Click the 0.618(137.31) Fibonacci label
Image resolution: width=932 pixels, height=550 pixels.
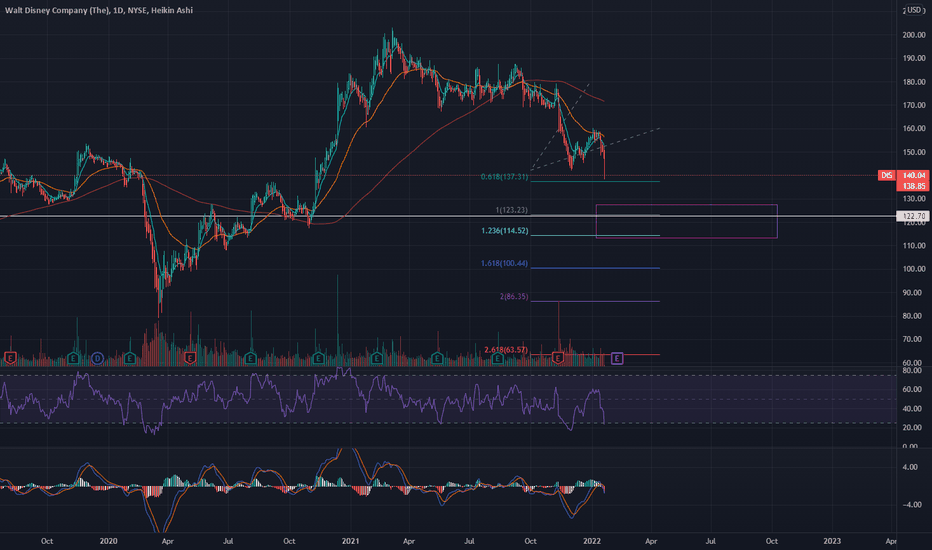click(x=504, y=177)
